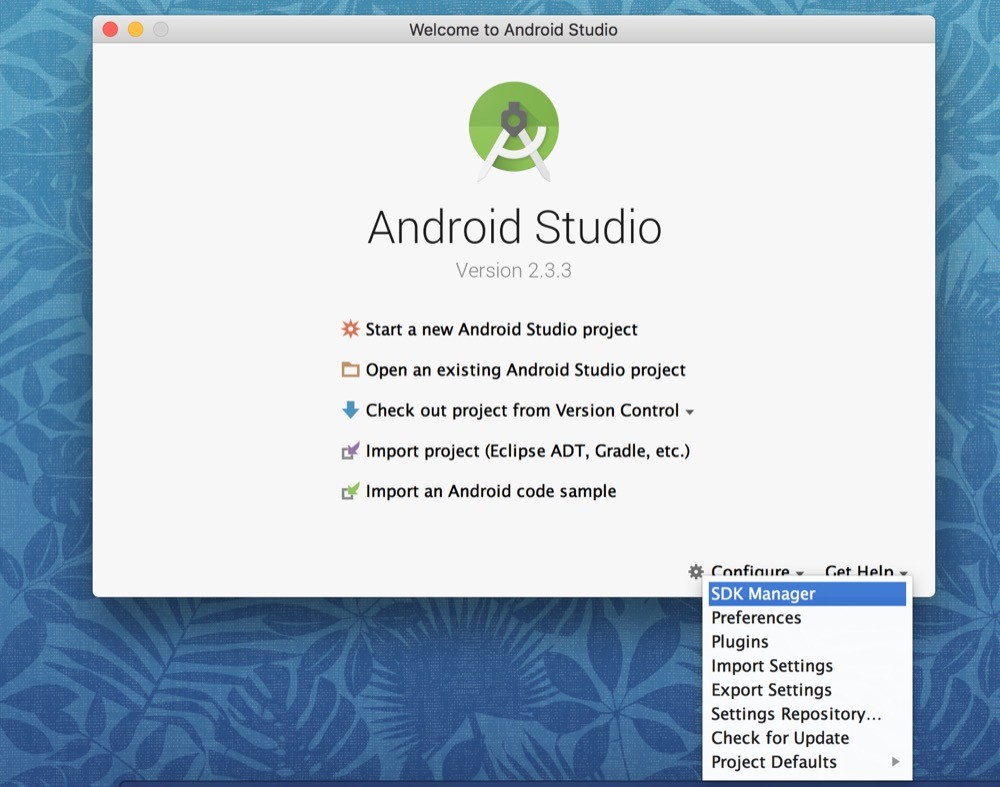Click the gear icon next to Configure
1000x787 pixels.
pyautogui.click(x=695, y=571)
